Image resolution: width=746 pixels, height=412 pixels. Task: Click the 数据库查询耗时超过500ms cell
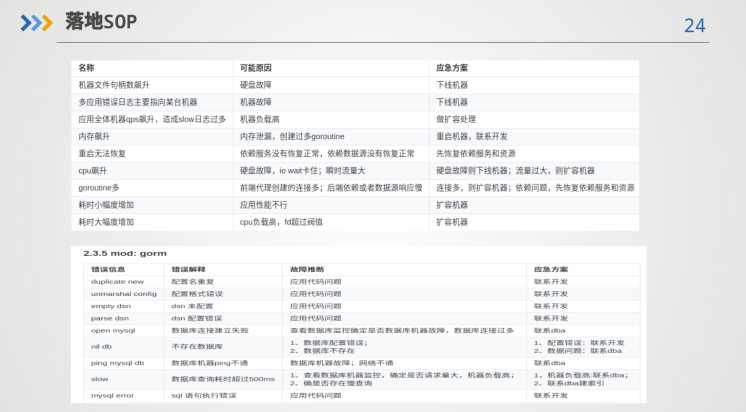tap(222, 379)
